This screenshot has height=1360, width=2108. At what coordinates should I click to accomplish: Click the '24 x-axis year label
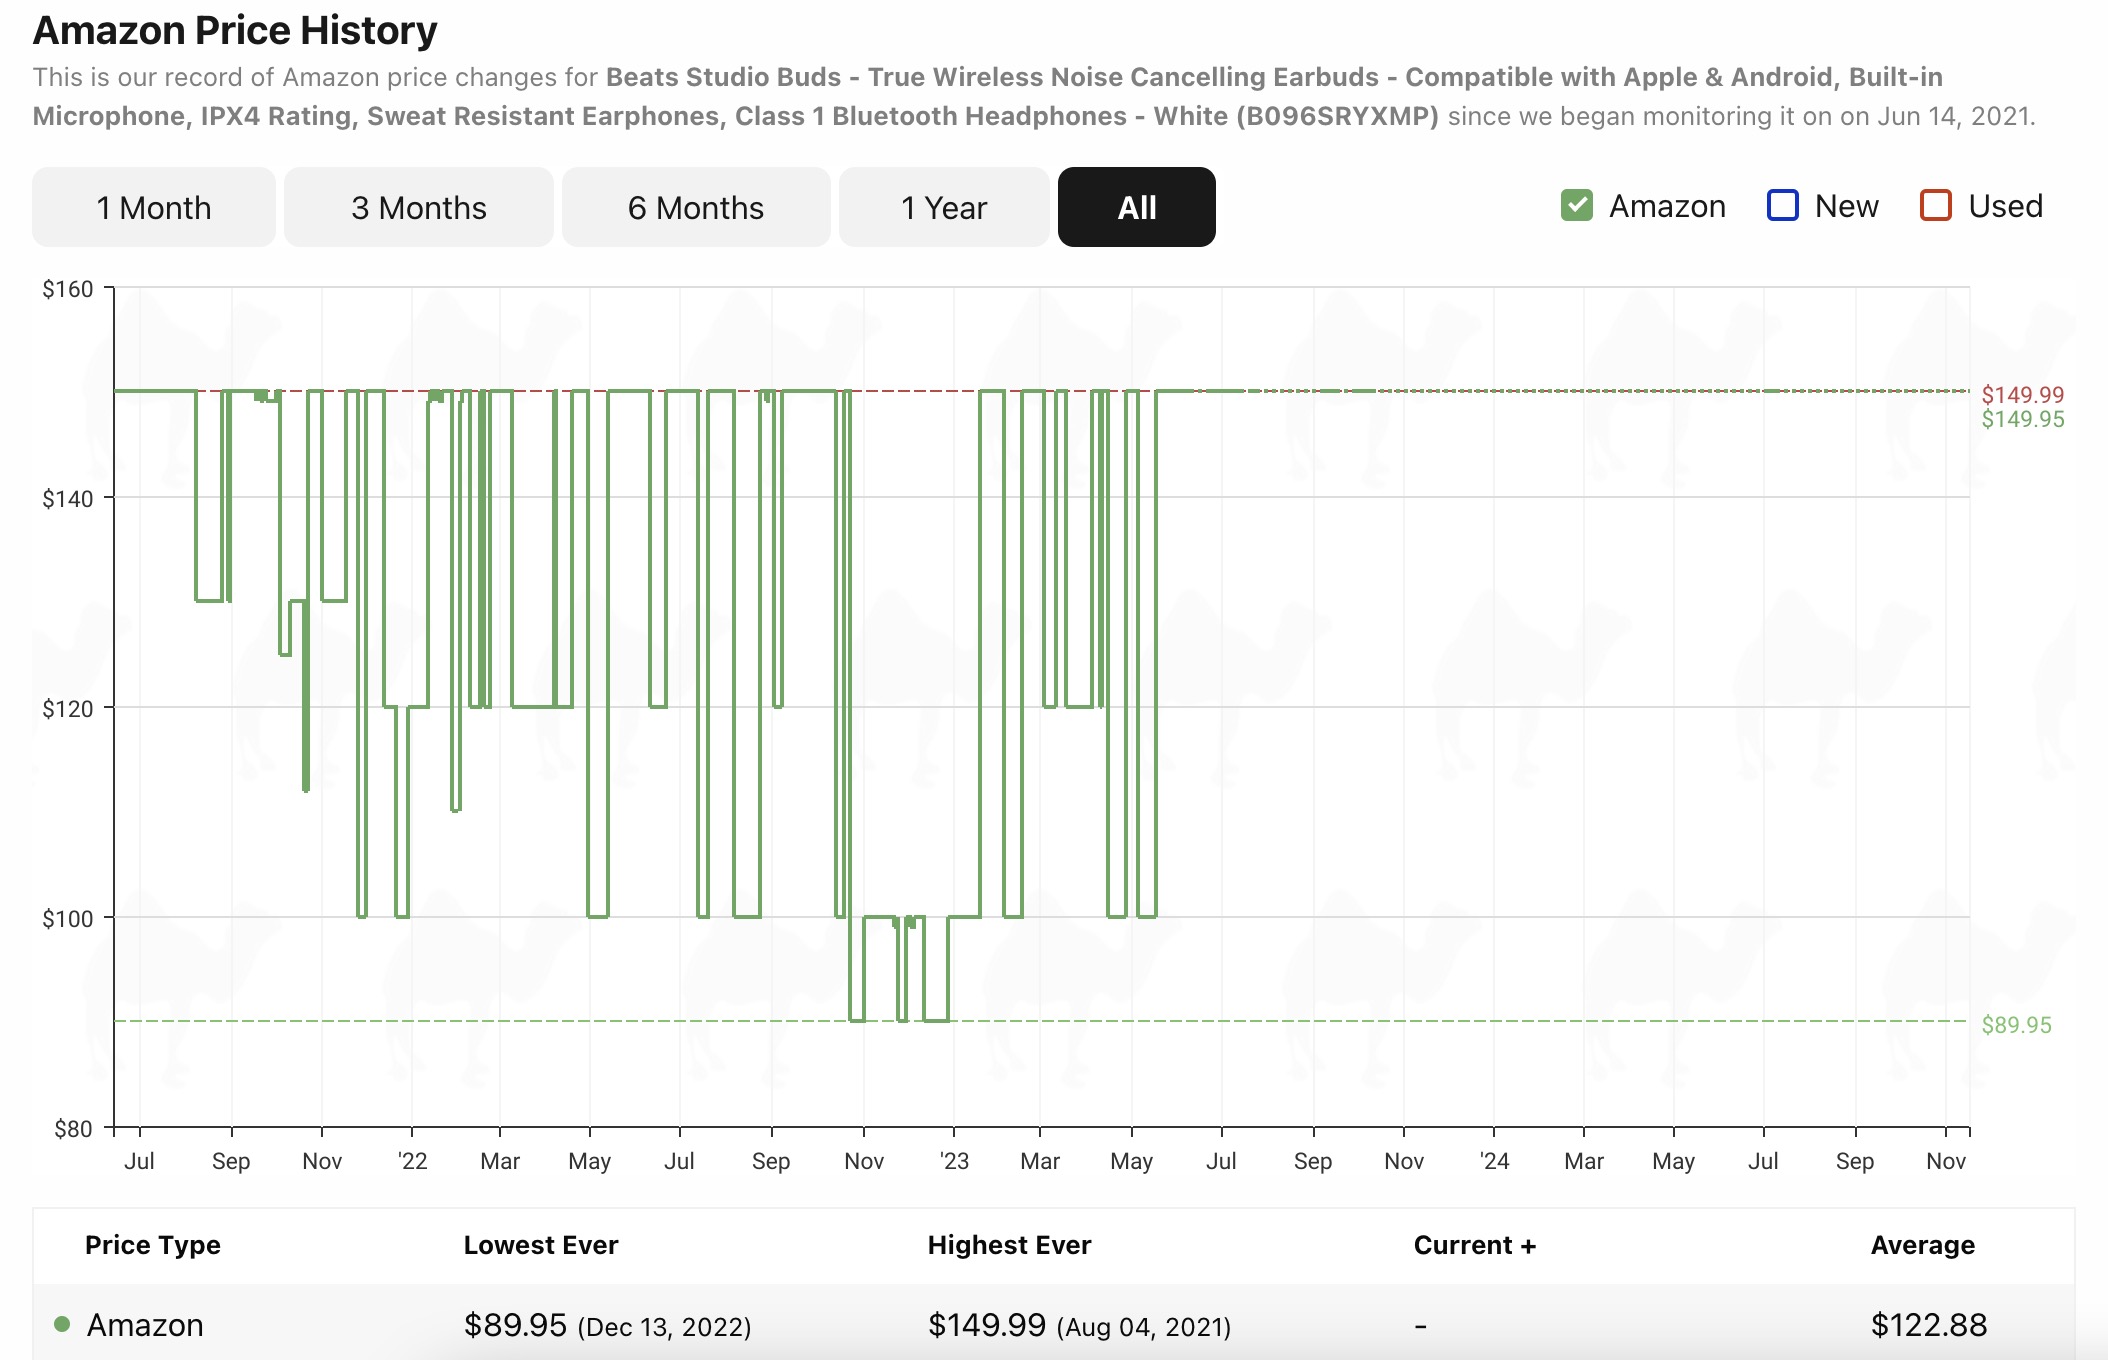click(x=1494, y=1161)
